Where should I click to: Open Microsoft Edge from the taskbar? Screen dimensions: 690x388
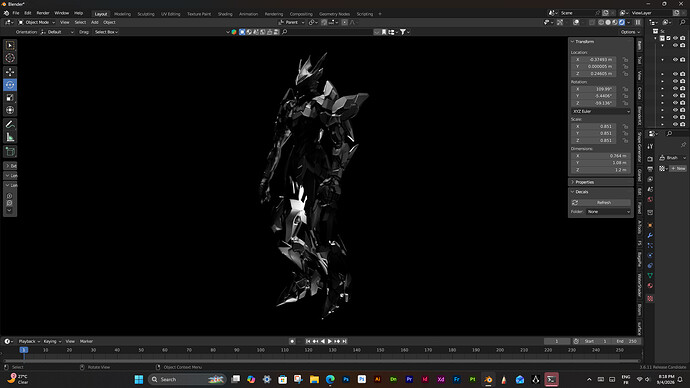pyautogui.click(x=330, y=379)
